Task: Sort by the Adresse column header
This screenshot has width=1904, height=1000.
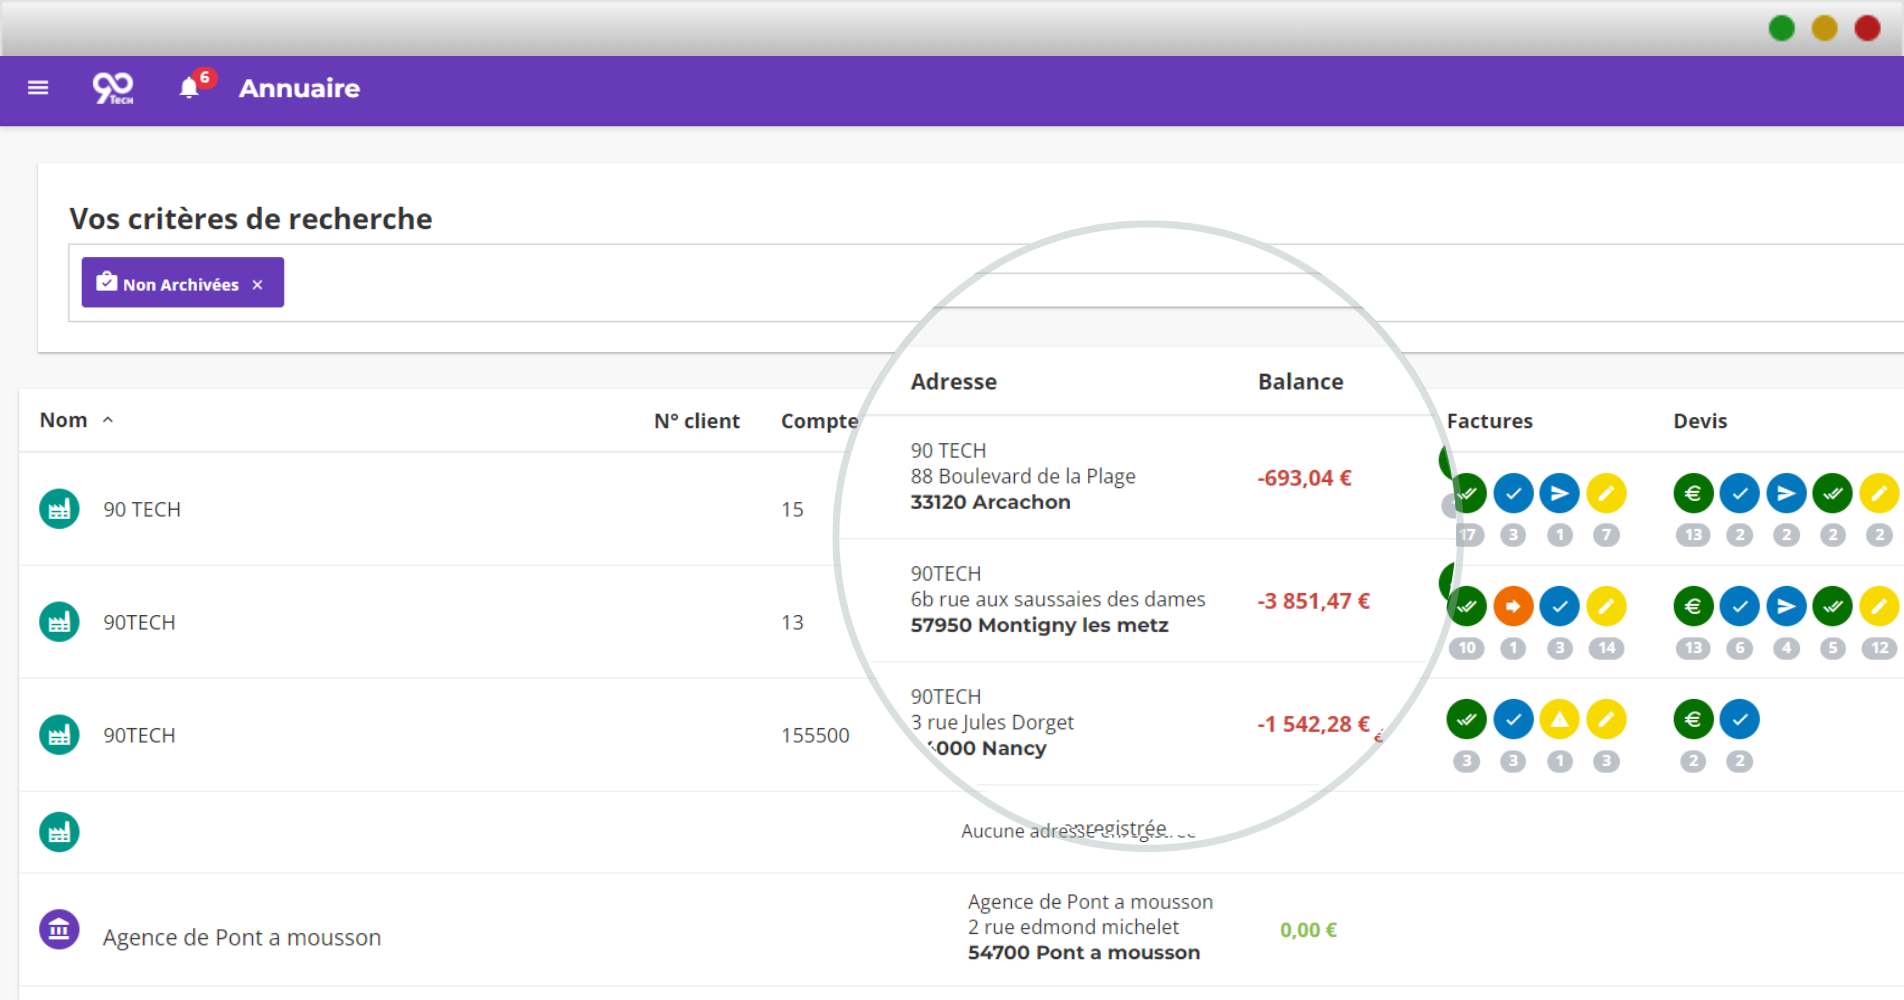Action: pyautogui.click(x=954, y=381)
